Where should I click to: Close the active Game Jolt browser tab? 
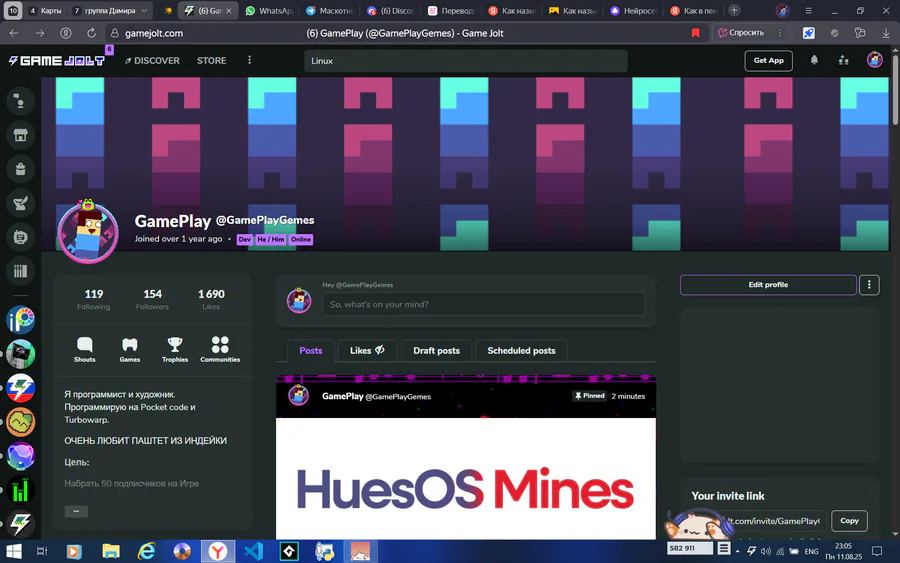[229, 10]
